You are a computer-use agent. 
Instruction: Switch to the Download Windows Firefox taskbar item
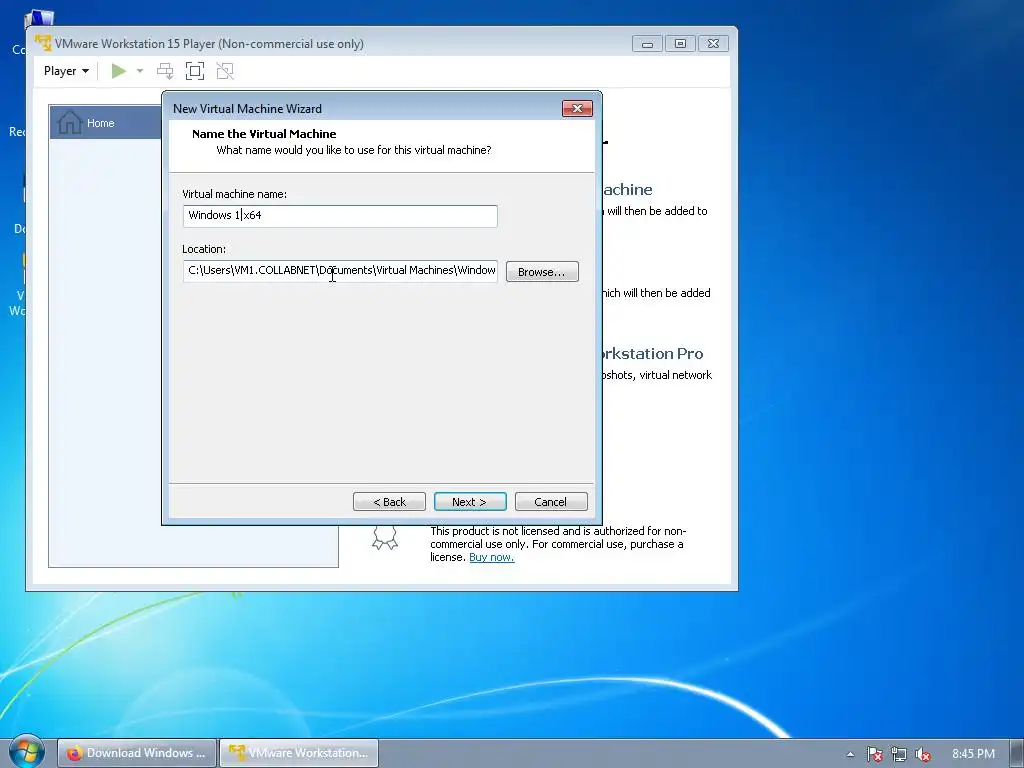[136, 753]
